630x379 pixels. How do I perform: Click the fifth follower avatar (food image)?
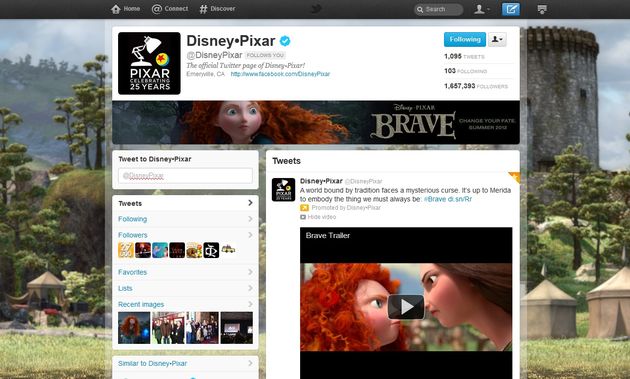click(x=194, y=250)
